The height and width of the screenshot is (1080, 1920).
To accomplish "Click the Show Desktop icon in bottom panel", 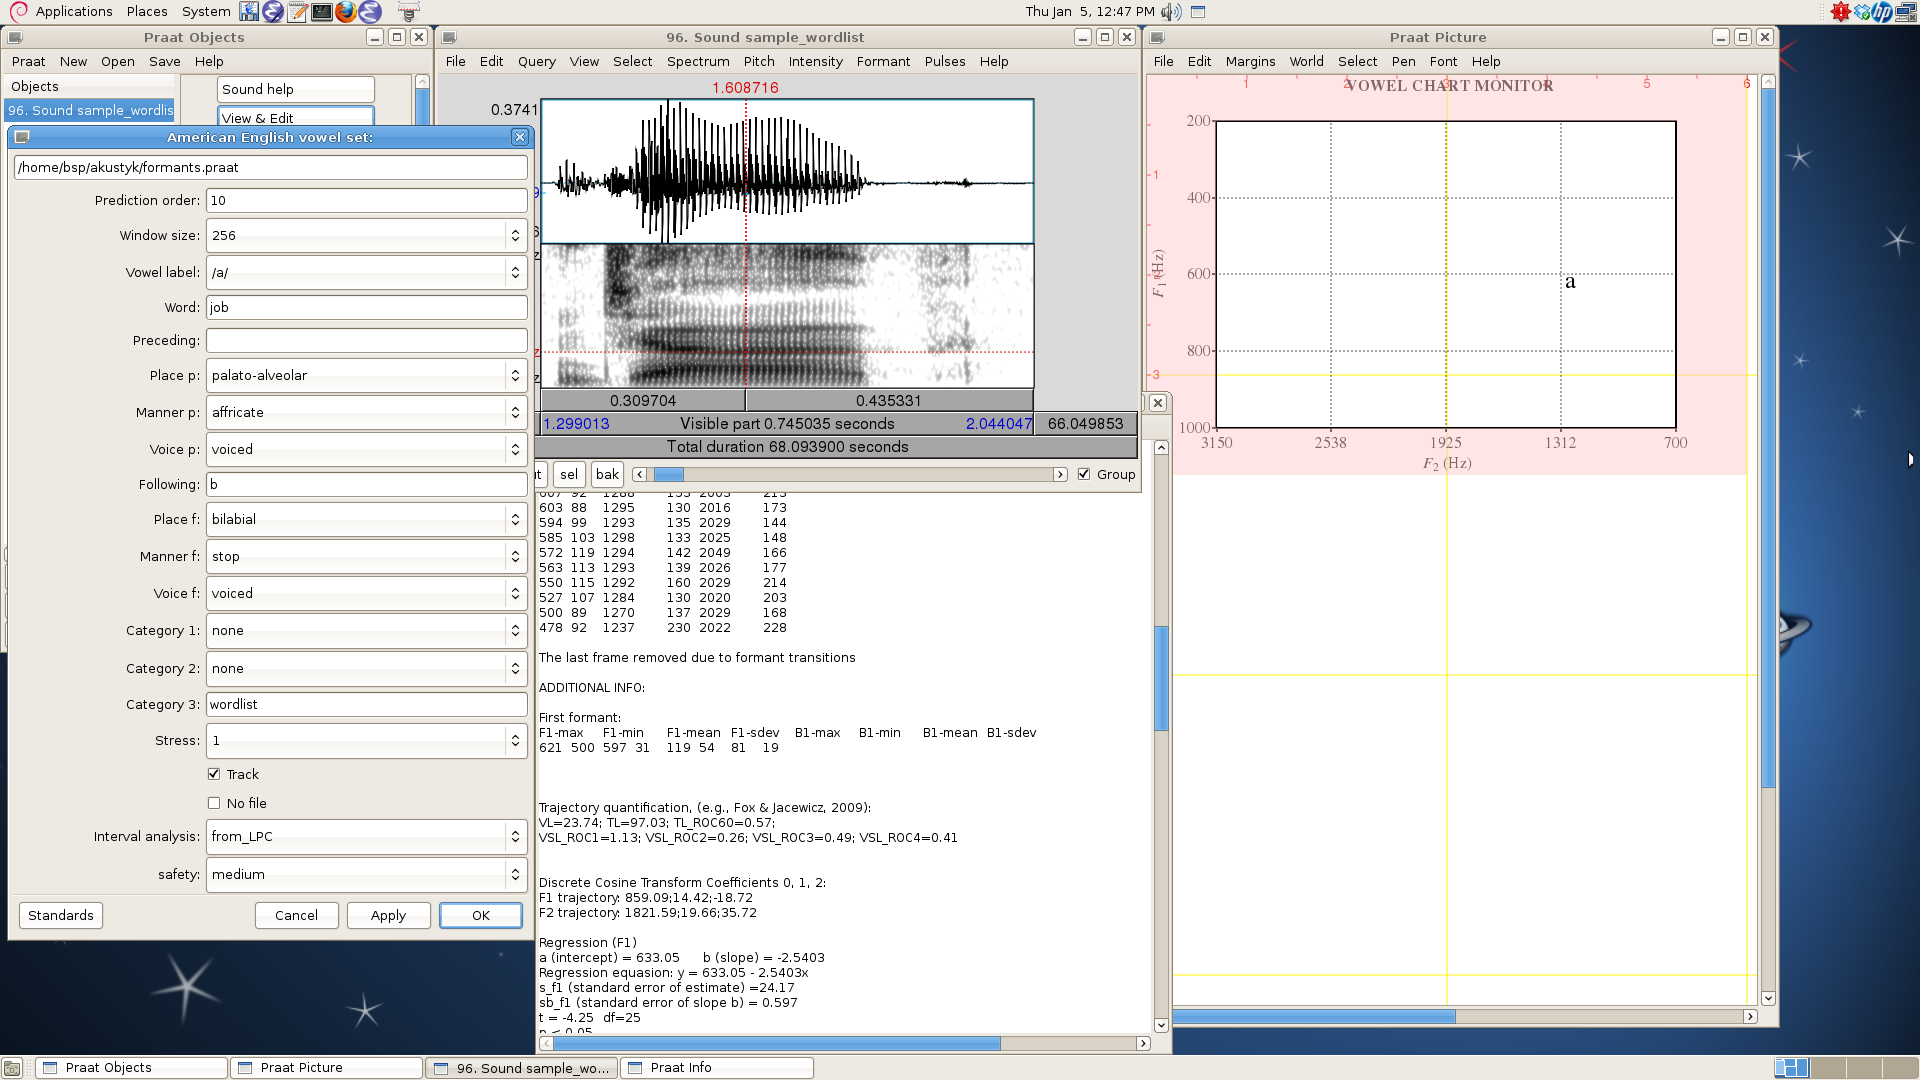I will 12,1068.
